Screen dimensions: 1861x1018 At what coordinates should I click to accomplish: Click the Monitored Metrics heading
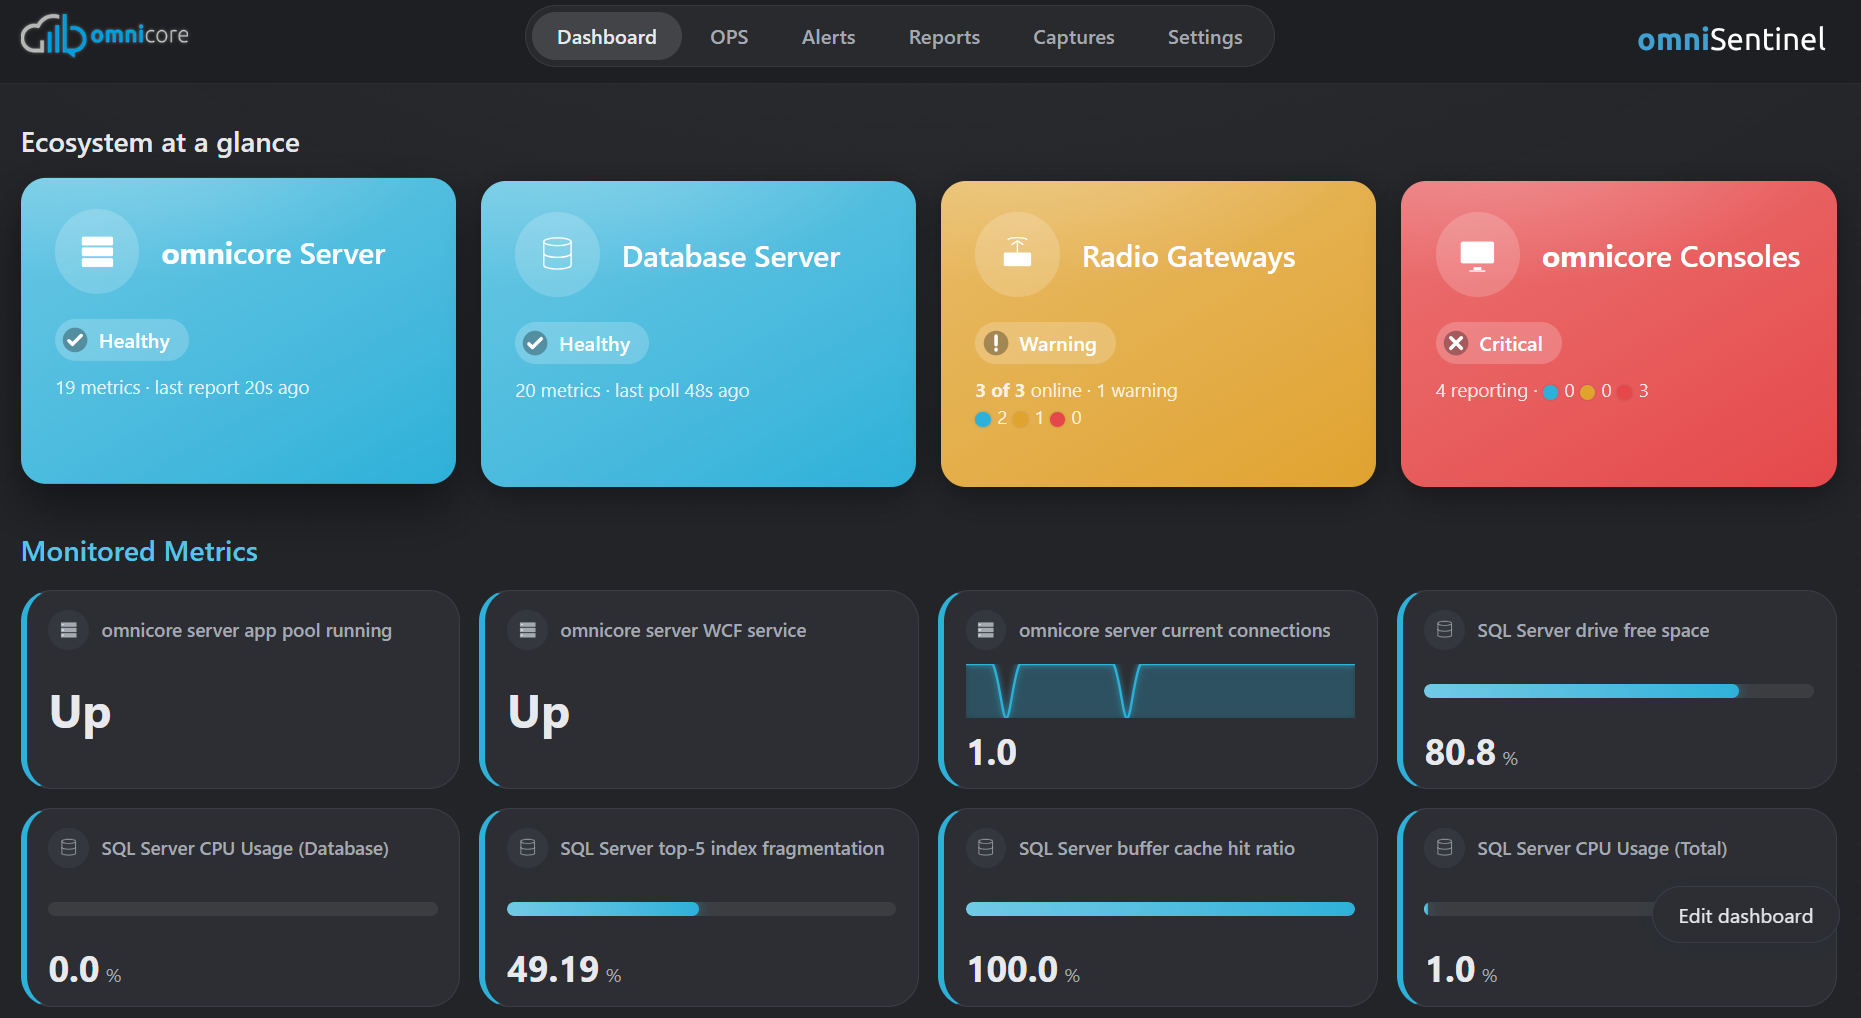(139, 551)
